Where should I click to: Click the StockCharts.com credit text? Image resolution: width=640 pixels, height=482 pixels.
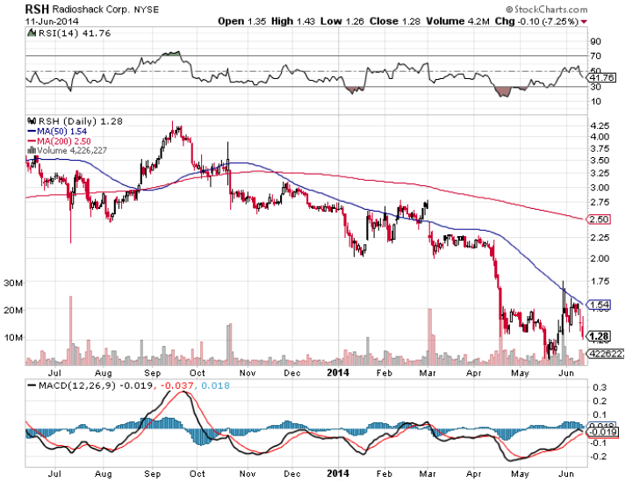point(547,9)
